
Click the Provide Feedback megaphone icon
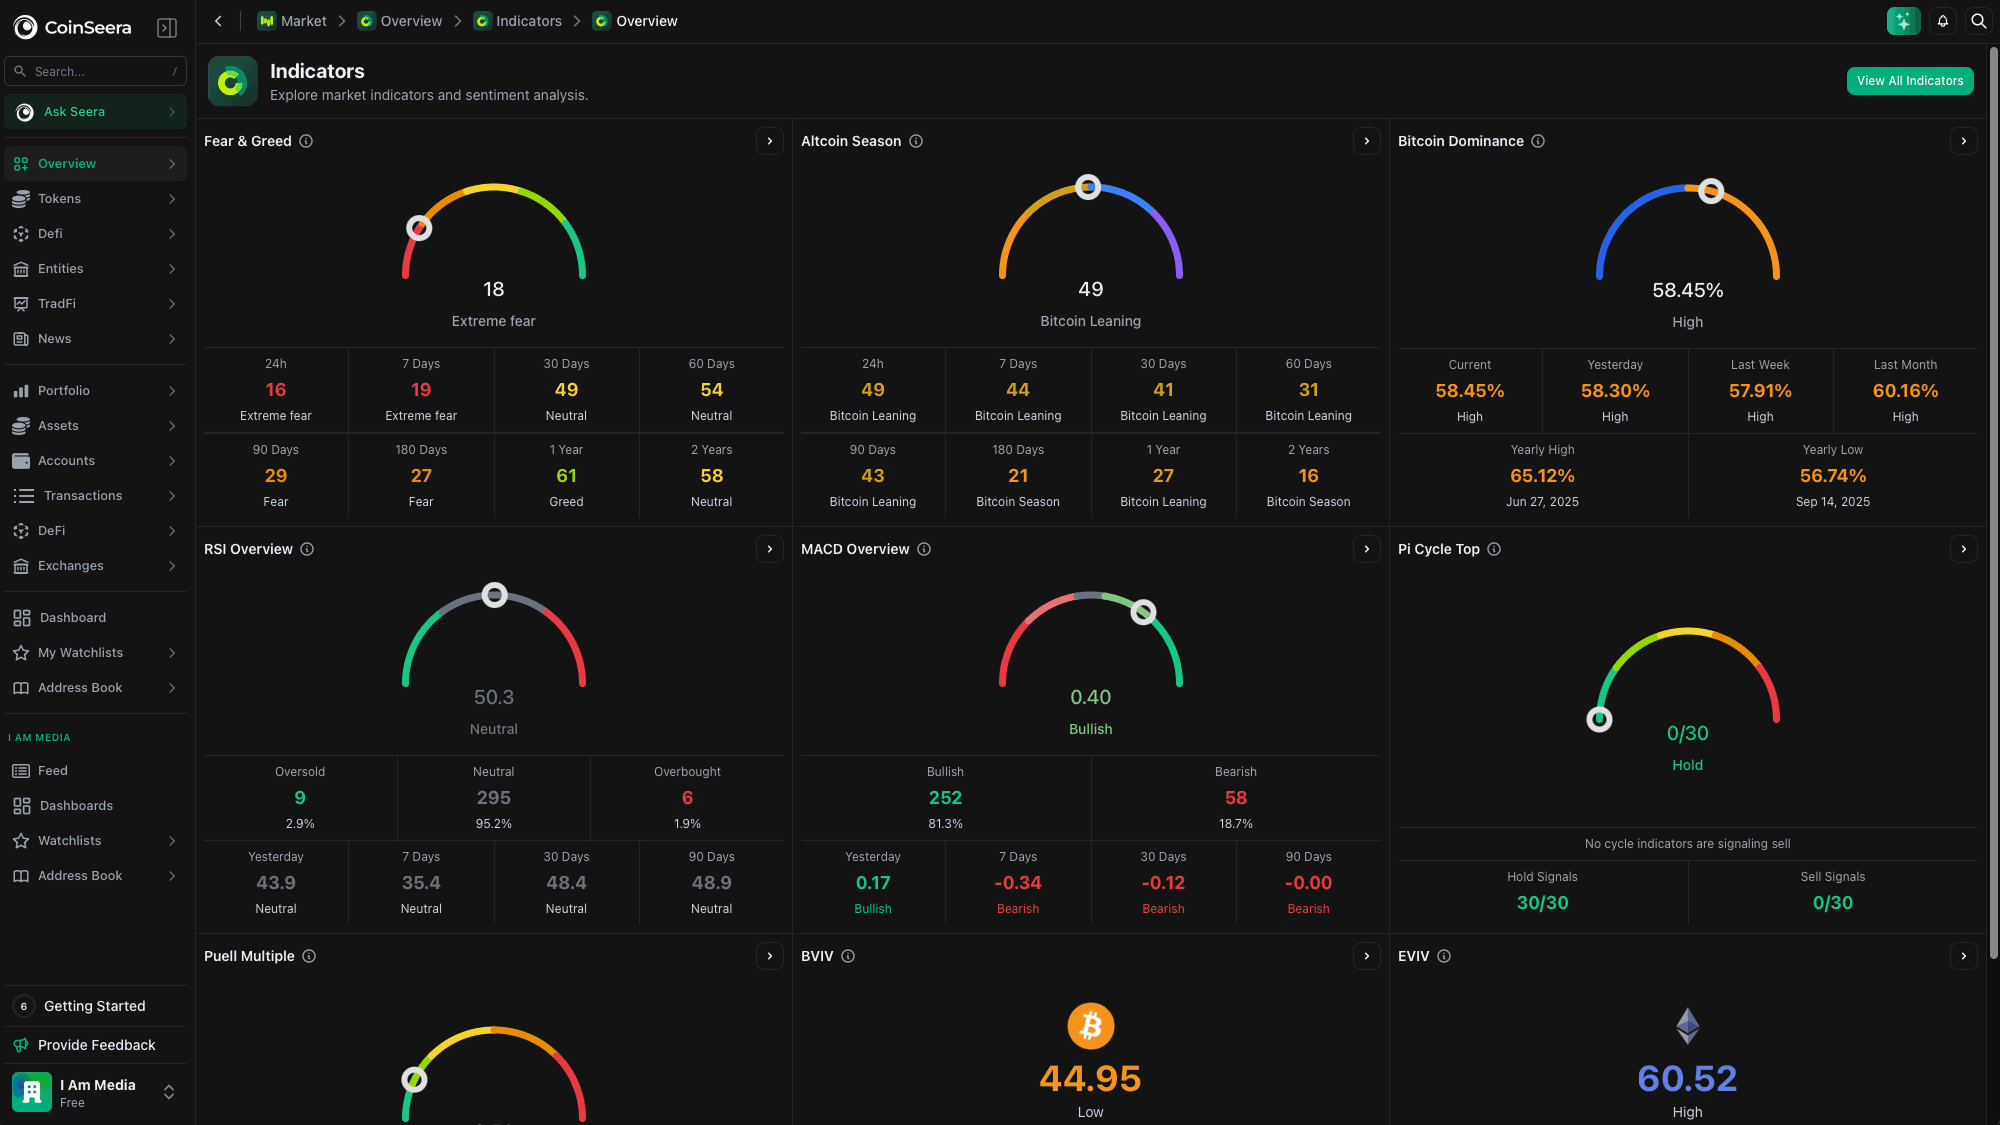click(x=21, y=1045)
